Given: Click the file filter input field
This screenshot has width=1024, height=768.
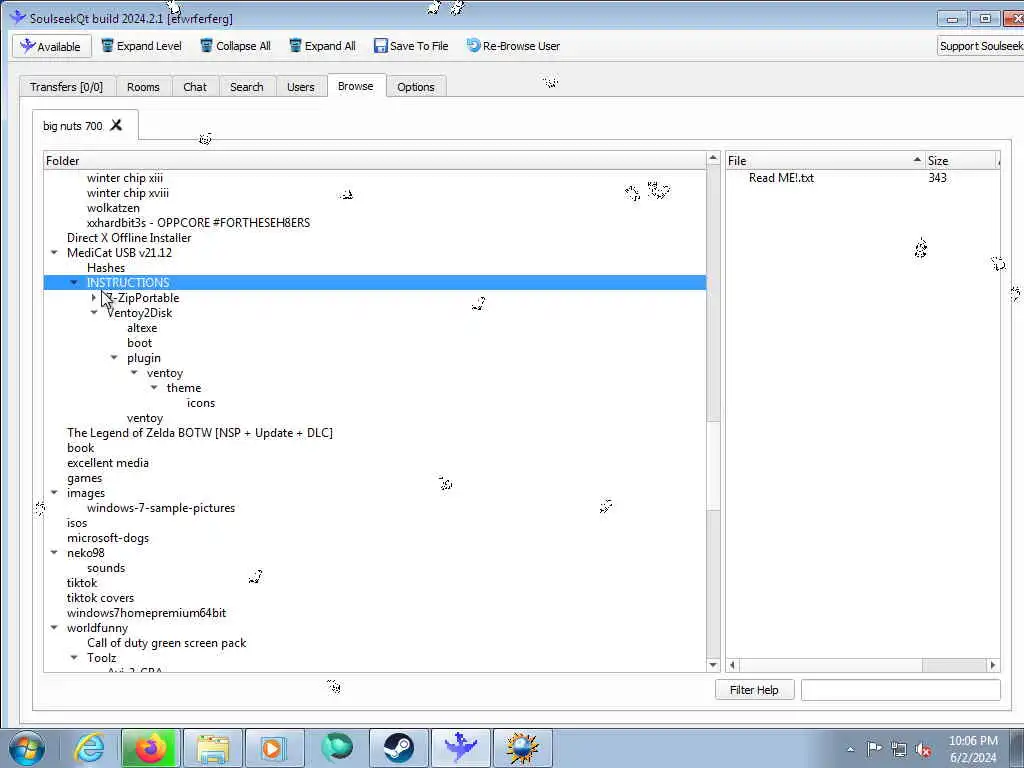Looking at the screenshot, I should [901, 690].
